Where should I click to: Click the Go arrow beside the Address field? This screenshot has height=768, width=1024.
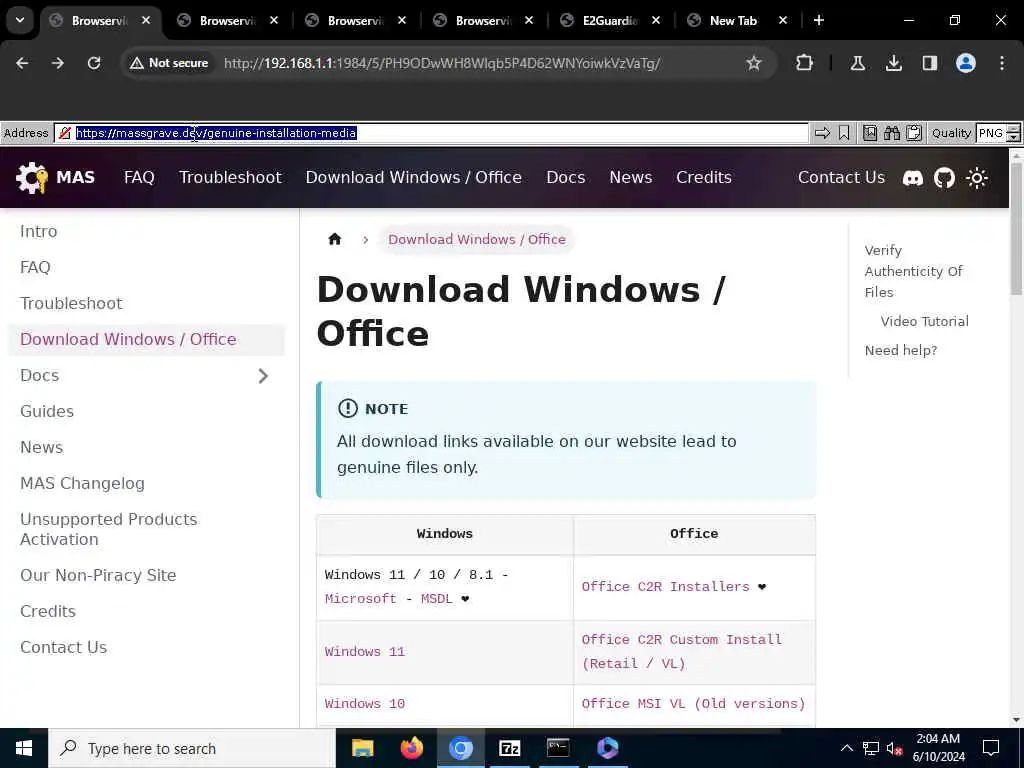(x=822, y=133)
